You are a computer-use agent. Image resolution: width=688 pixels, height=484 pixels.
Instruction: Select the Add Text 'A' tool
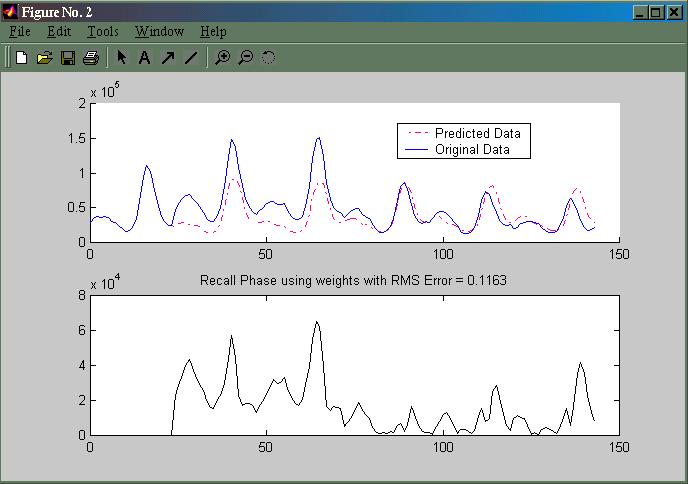[144, 58]
